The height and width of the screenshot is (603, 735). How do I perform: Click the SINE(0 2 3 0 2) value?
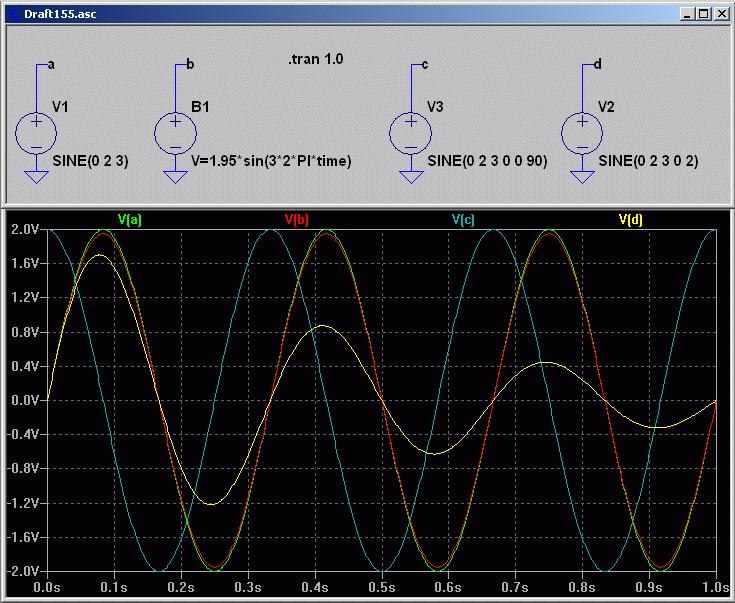pos(648,161)
